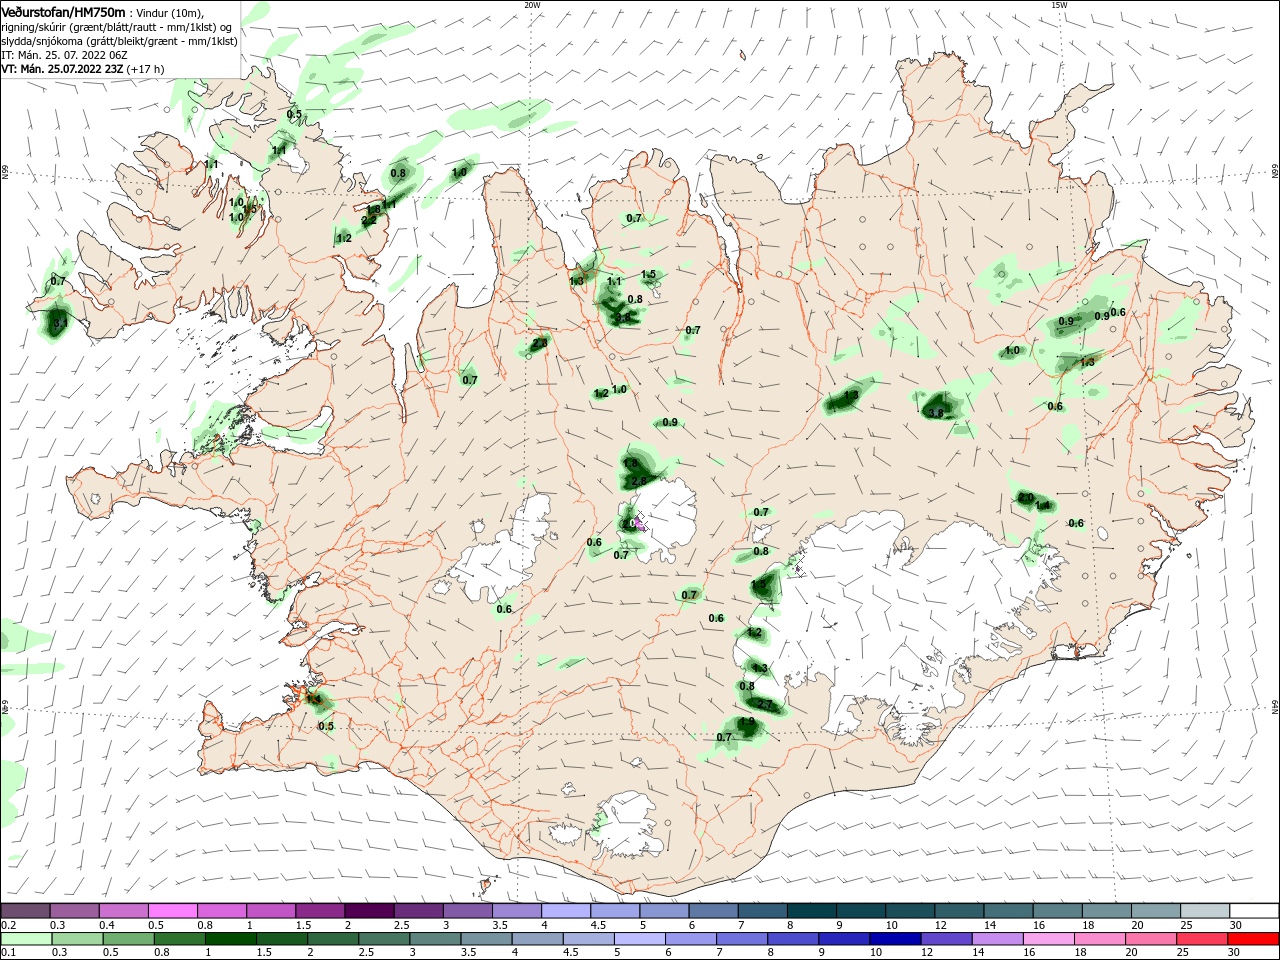1280x960 pixels.
Task: Select the snow scale swatch for 0.2–0.3
Action: 25,911
